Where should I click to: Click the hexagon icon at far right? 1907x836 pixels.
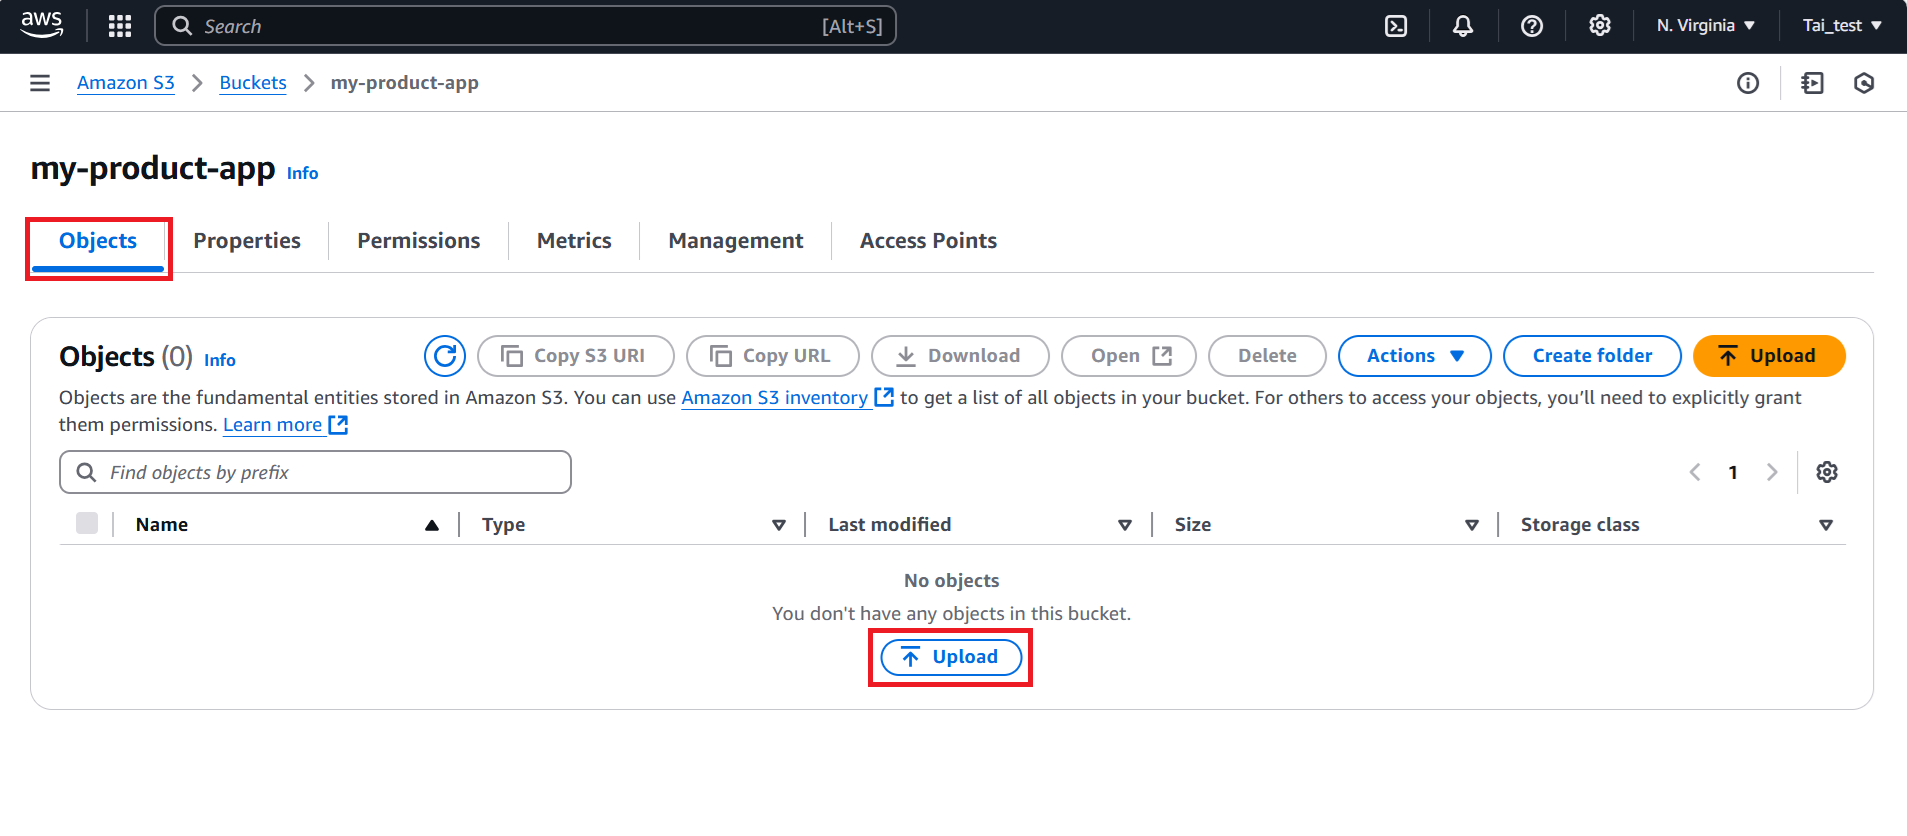[1864, 83]
